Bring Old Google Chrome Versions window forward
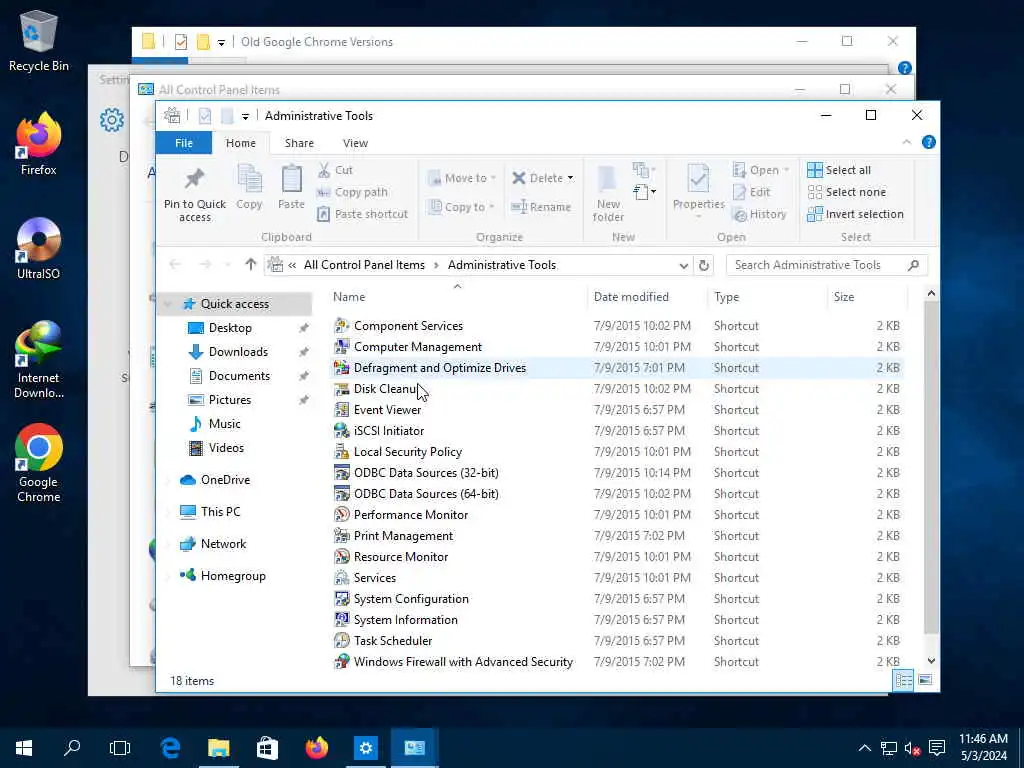This screenshot has height=768, width=1024. (x=317, y=42)
